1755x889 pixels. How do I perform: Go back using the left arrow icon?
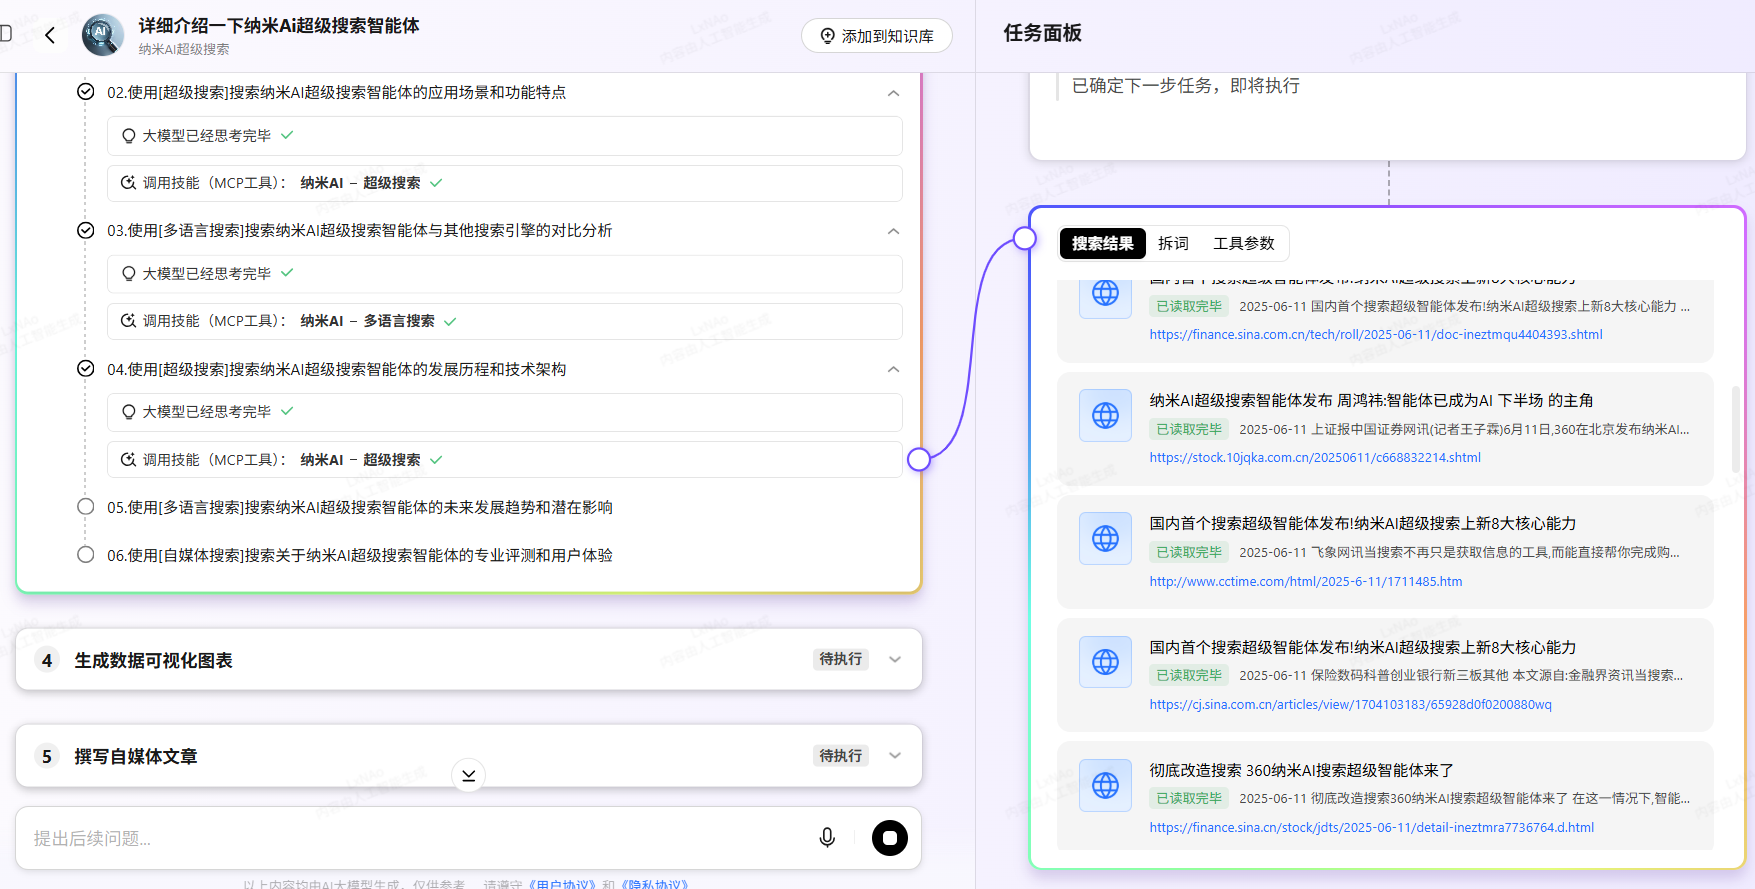(49, 36)
